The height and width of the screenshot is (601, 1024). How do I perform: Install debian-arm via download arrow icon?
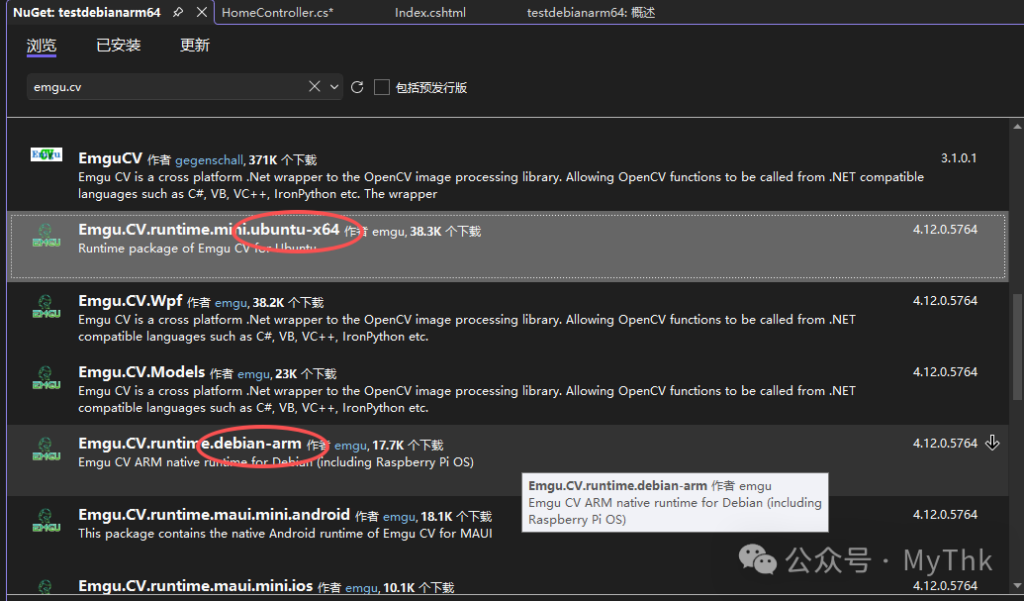pos(992,443)
